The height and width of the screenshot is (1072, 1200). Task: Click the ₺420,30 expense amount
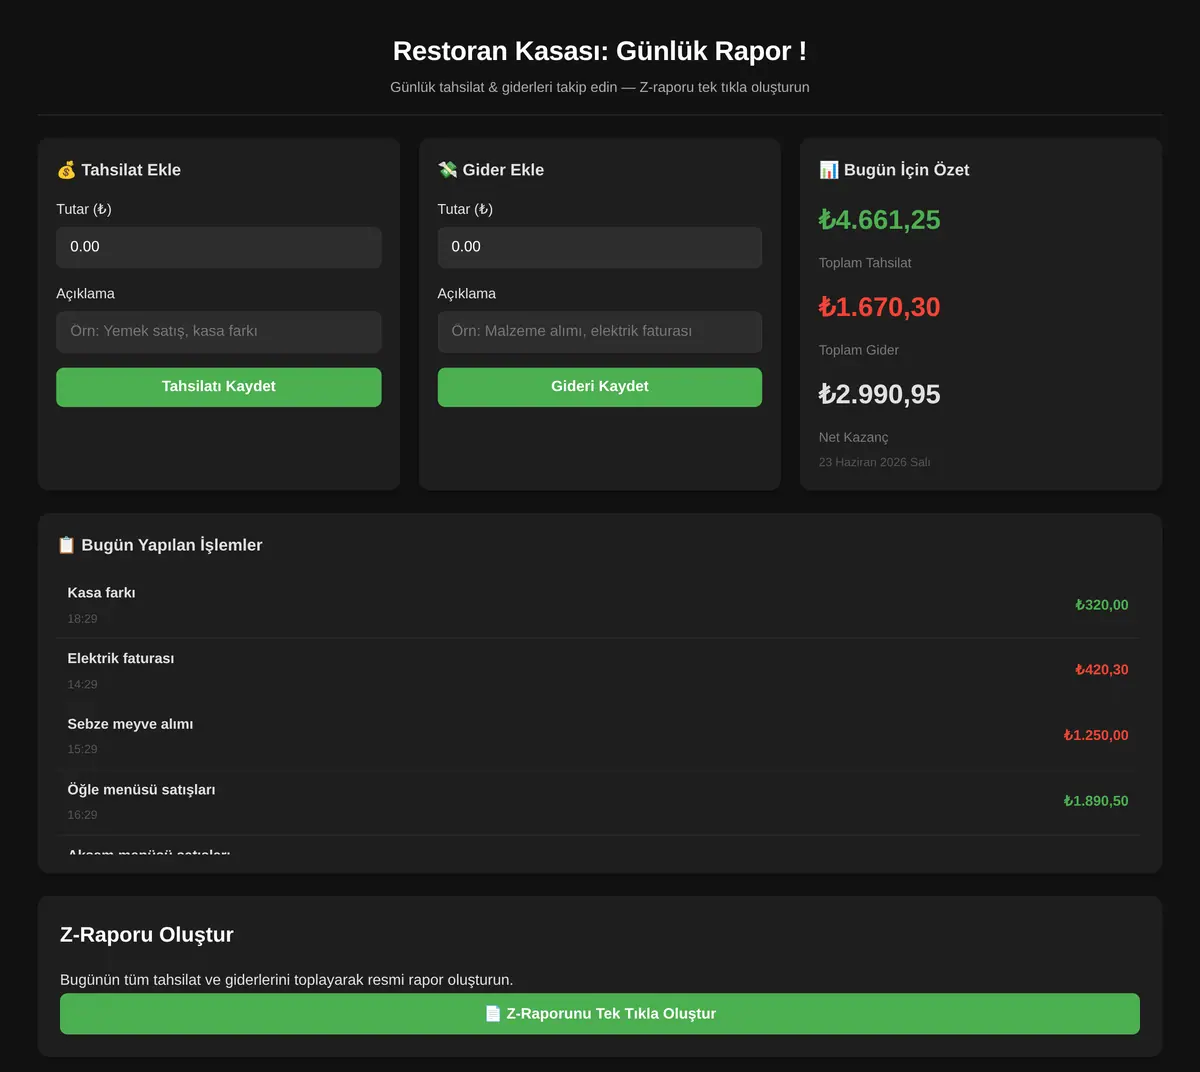pos(1102,670)
